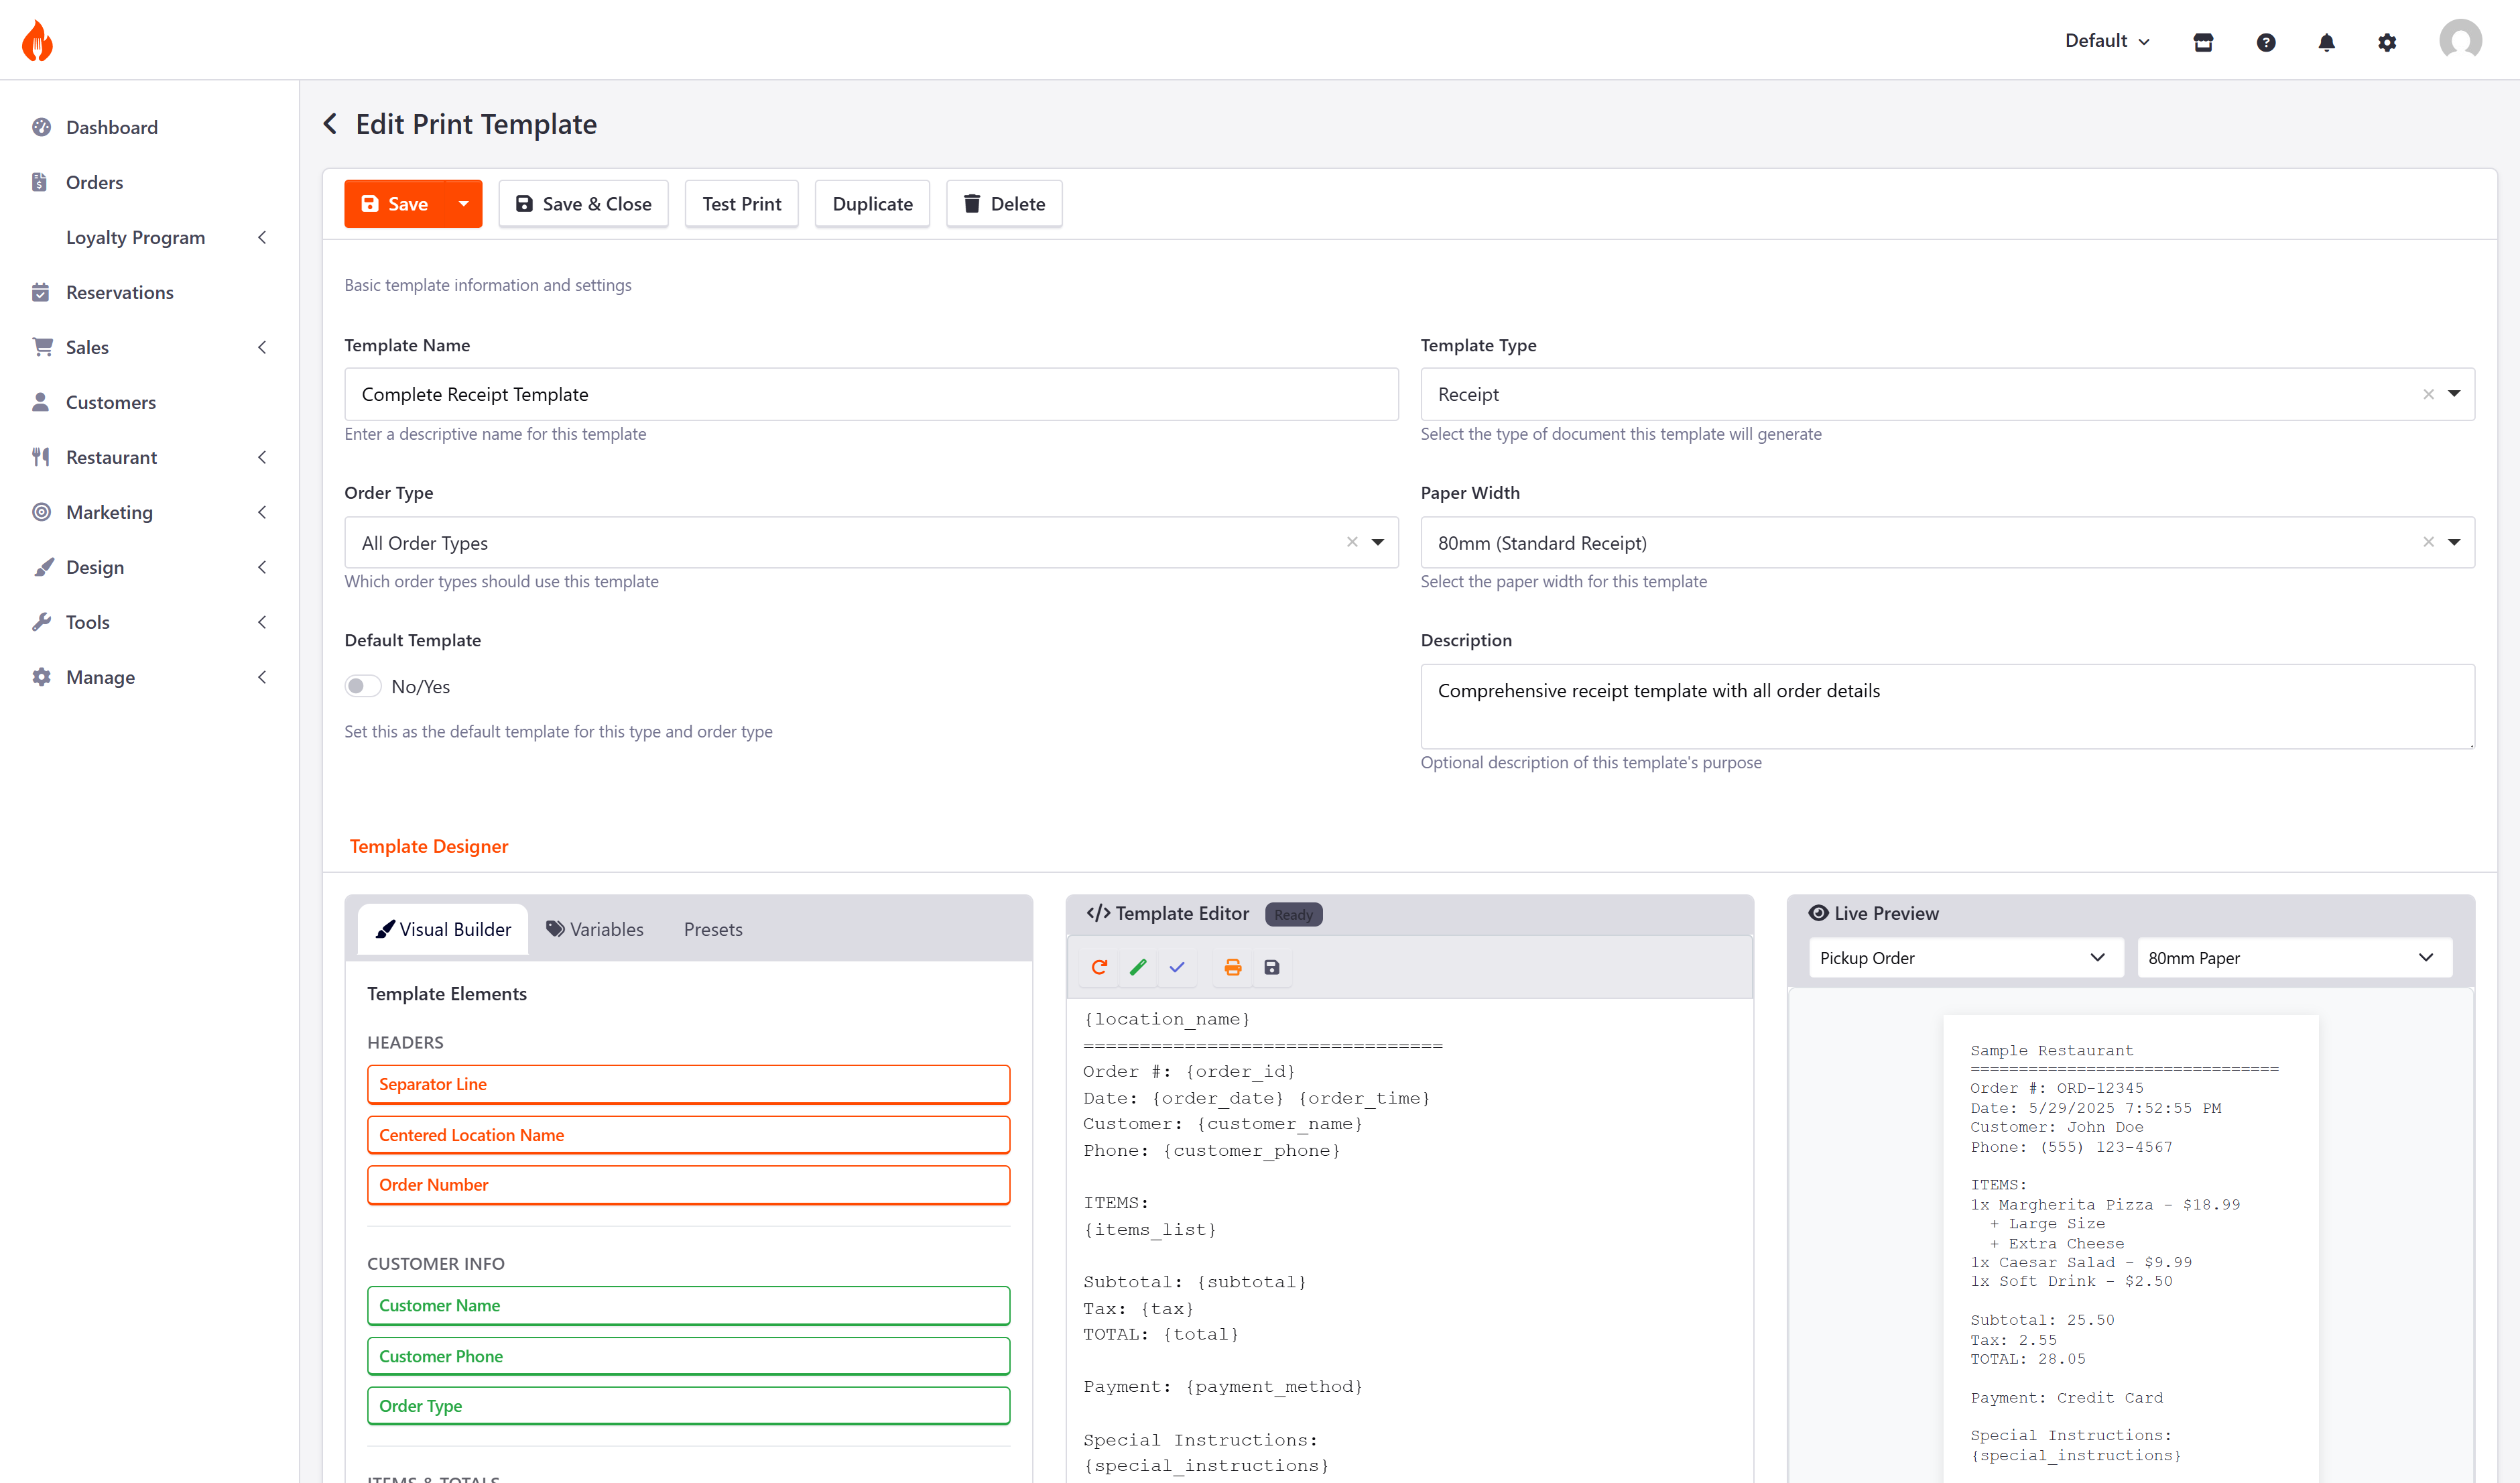The width and height of the screenshot is (2520, 1483).
Task: Toggle the Default Template No/Yes switch
Action: coord(363,686)
